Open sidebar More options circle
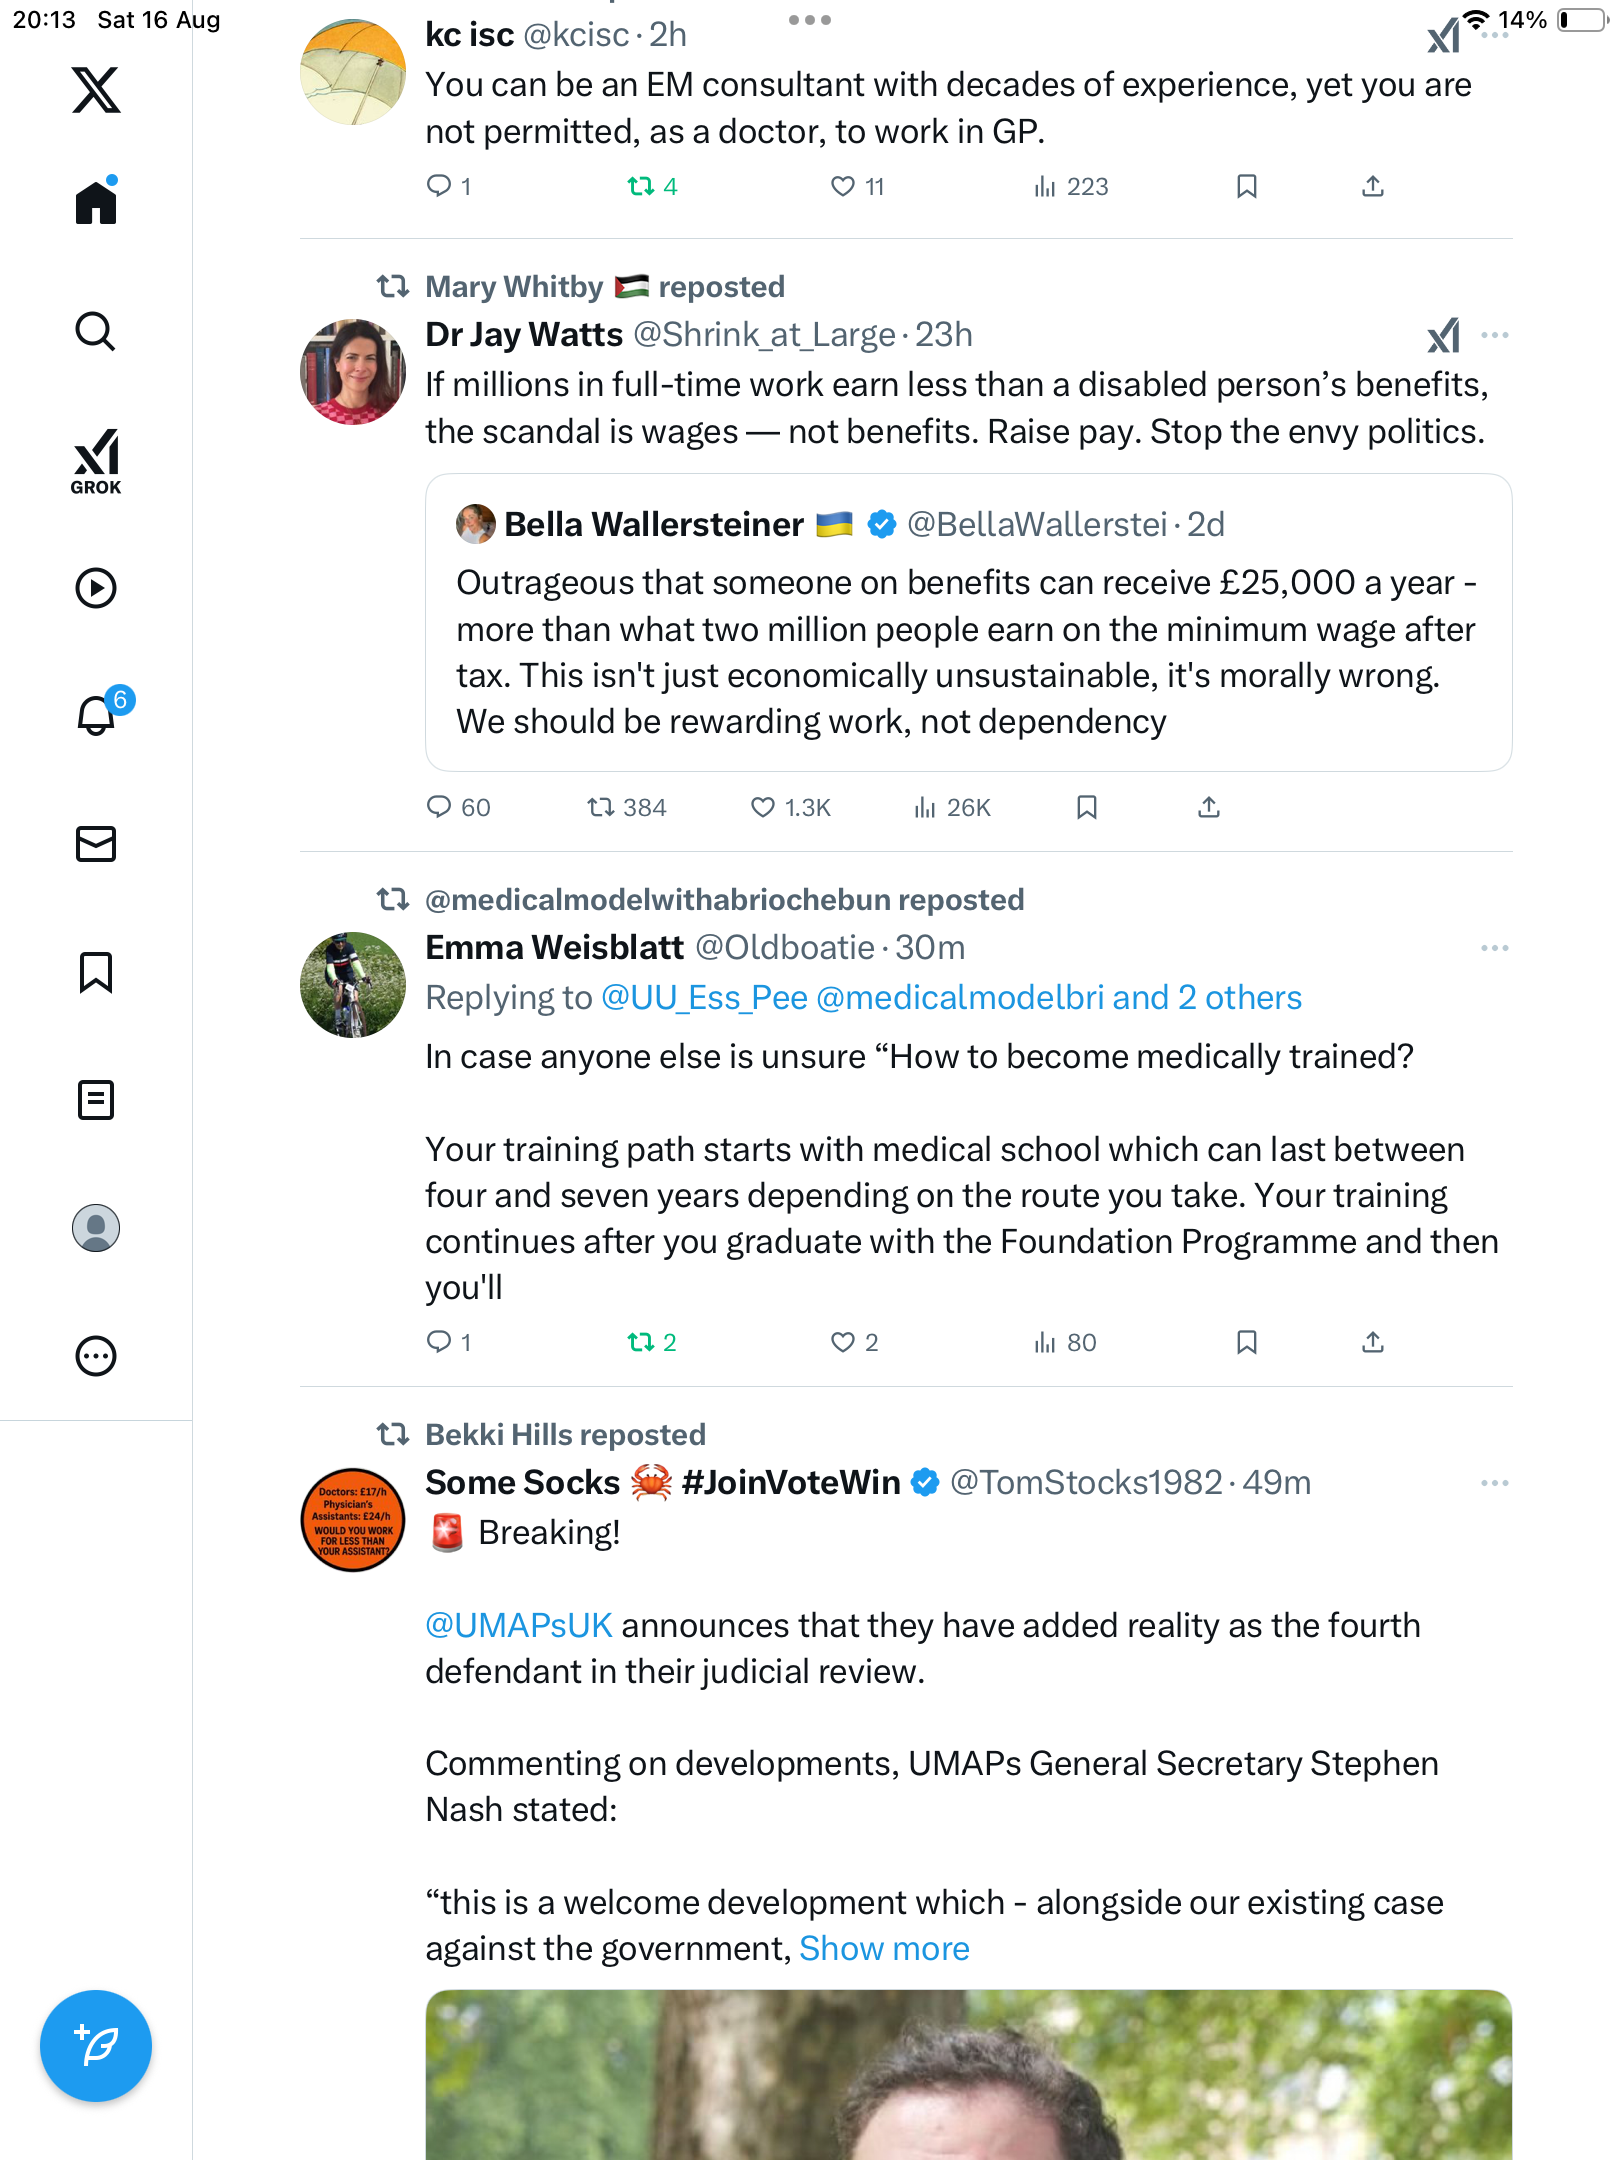1620x2160 pixels. pos(96,1356)
